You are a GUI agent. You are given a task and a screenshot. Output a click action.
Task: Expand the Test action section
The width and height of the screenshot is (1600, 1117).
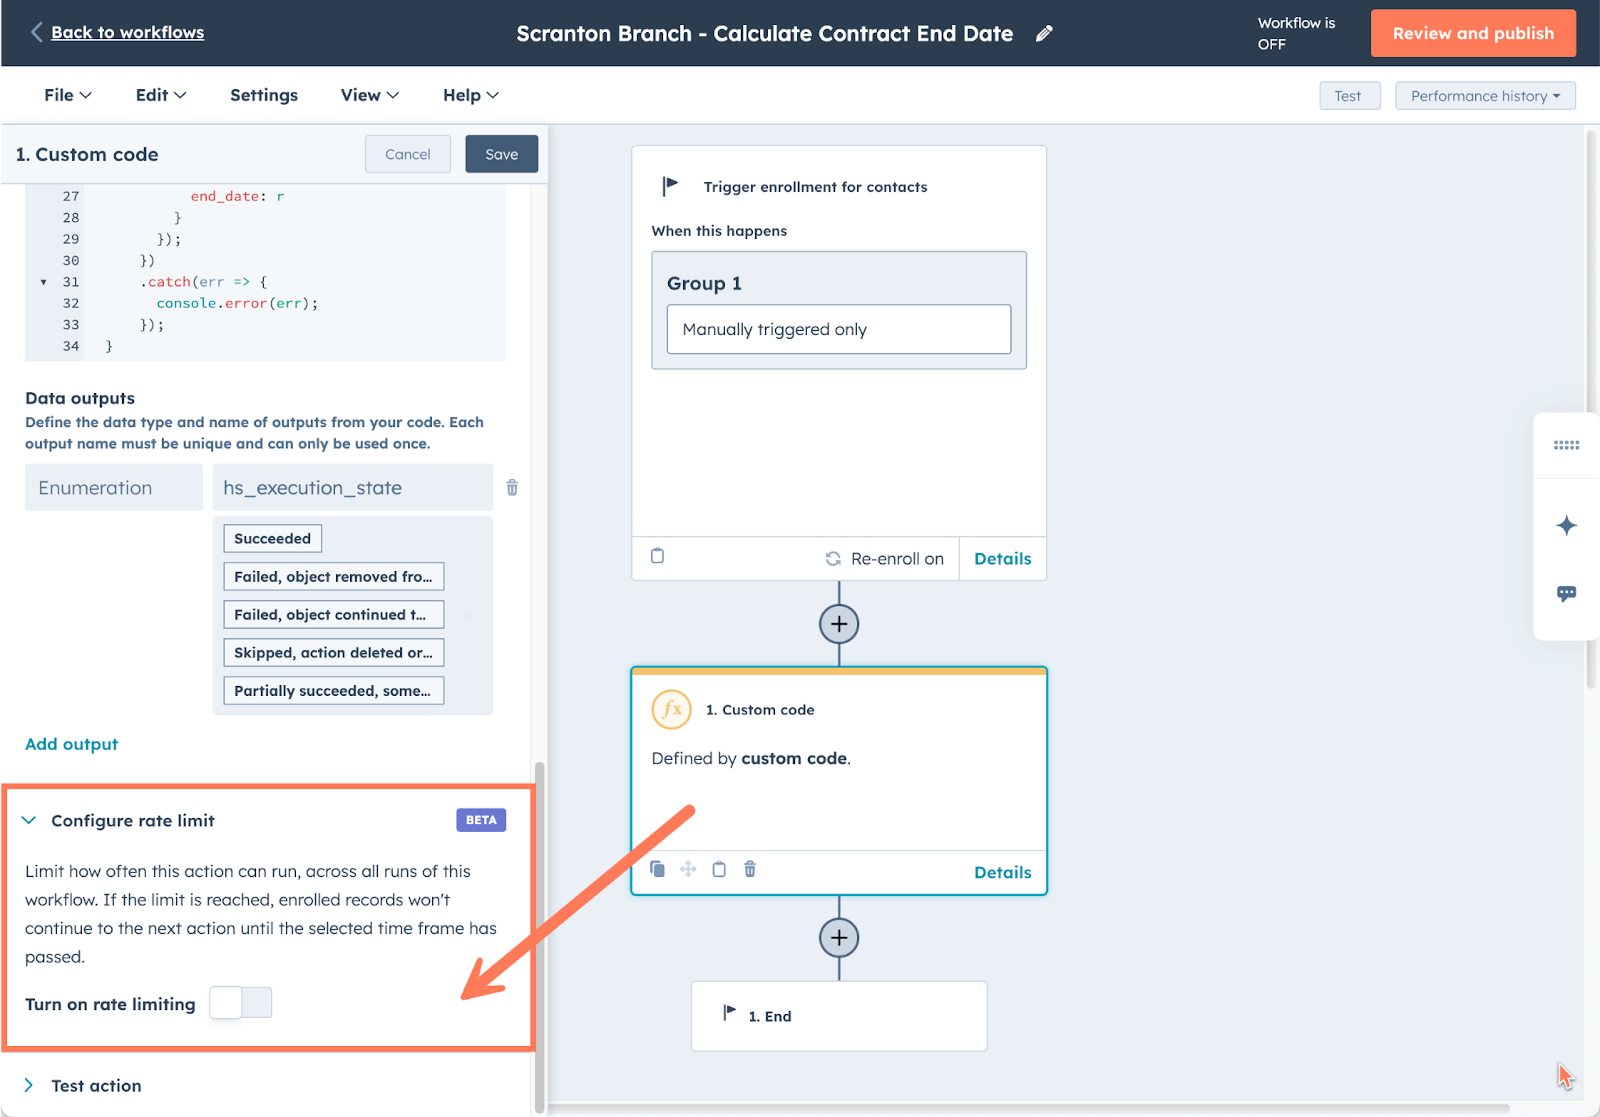29,1086
